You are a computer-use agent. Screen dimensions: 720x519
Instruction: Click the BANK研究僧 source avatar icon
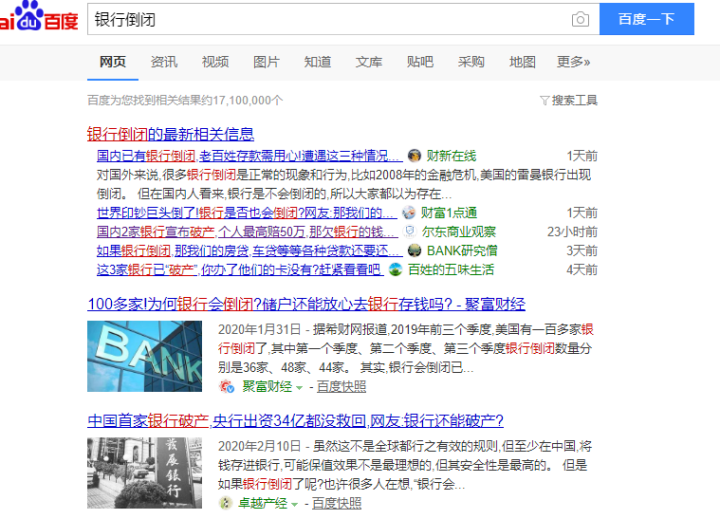[x=414, y=250]
